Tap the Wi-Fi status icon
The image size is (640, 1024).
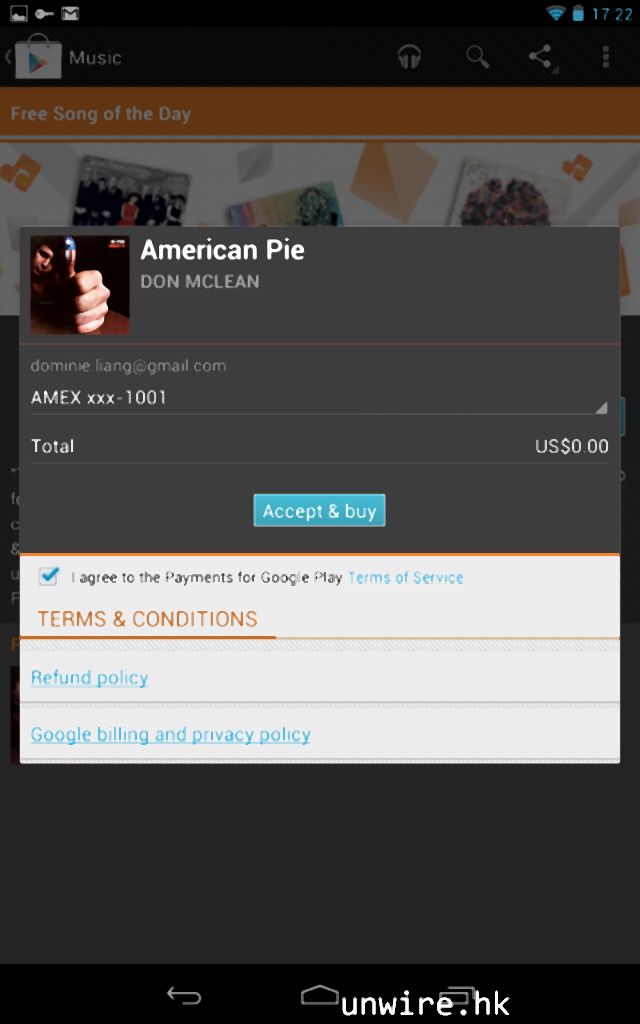tap(555, 13)
